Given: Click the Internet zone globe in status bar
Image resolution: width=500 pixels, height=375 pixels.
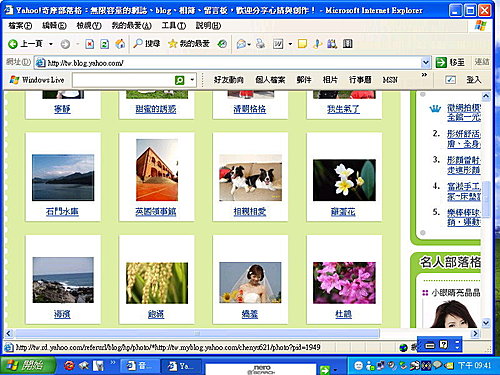Looking at the screenshot, I should (x=403, y=348).
